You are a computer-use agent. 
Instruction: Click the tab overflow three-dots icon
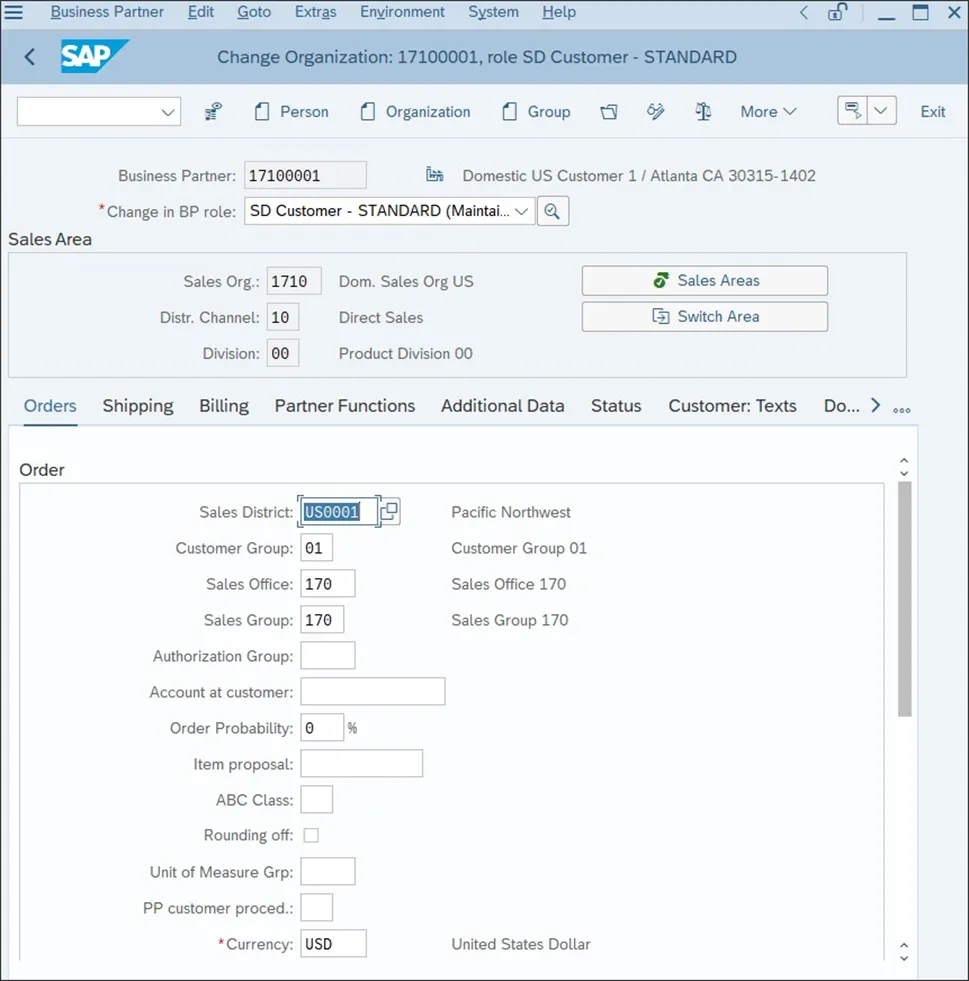901,410
